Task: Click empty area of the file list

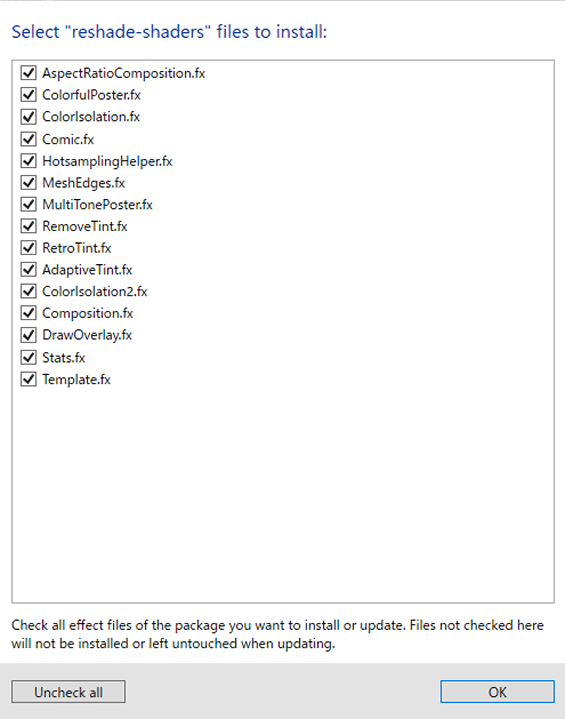Action: pos(282,495)
